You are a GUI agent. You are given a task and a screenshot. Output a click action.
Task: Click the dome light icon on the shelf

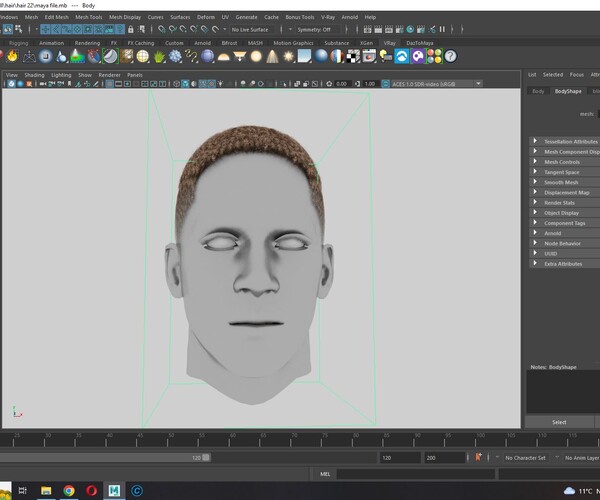coord(223,57)
